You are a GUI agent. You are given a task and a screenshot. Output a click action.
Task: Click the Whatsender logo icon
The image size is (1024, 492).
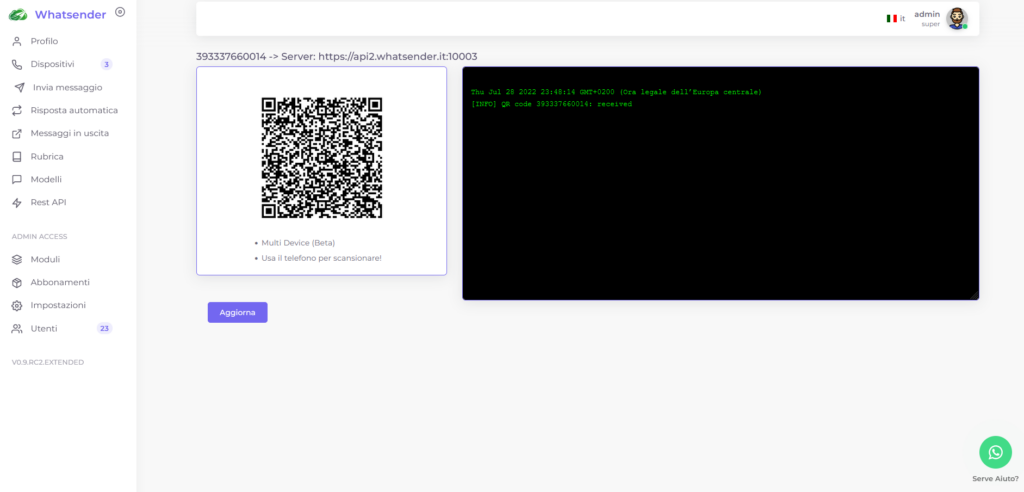tap(18, 14)
